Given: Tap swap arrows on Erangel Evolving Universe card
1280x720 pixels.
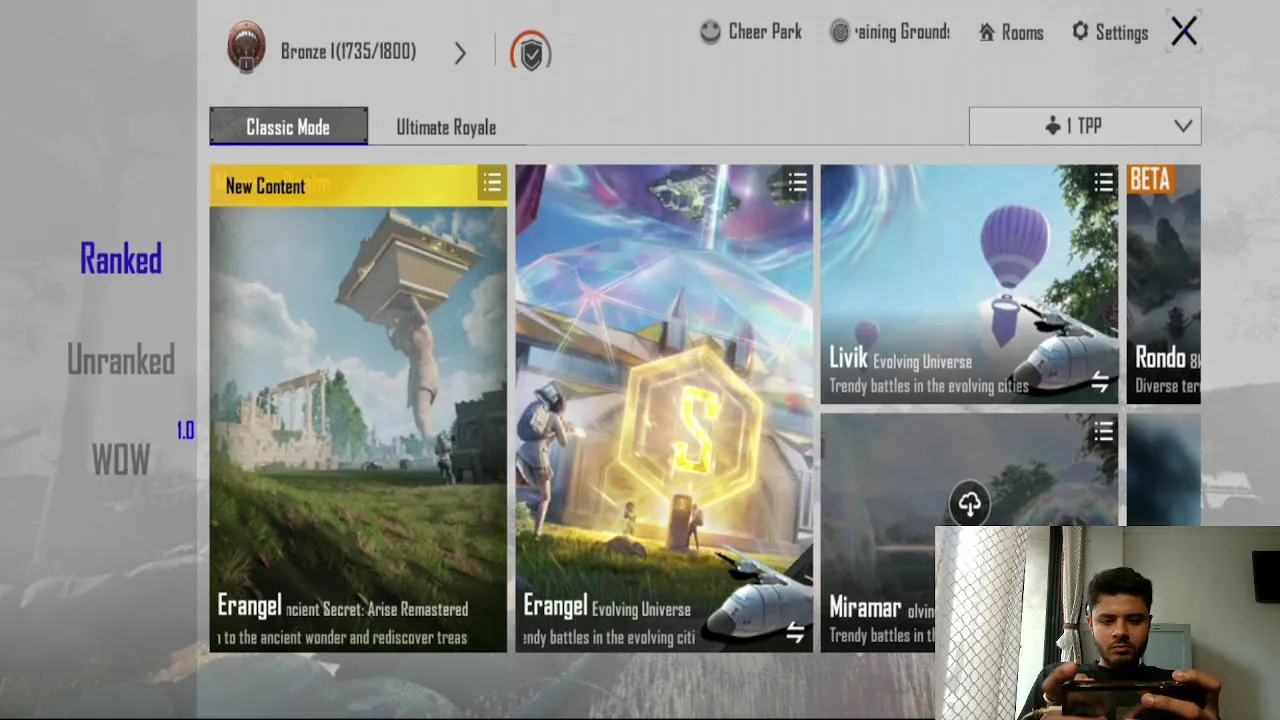Looking at the screenshot, I should pyautogui.click(x=795, y=632).
